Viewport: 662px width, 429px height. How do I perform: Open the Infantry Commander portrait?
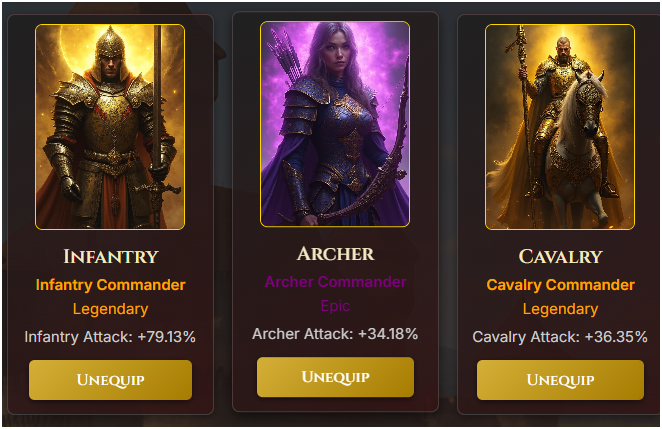tap(110, 127)
